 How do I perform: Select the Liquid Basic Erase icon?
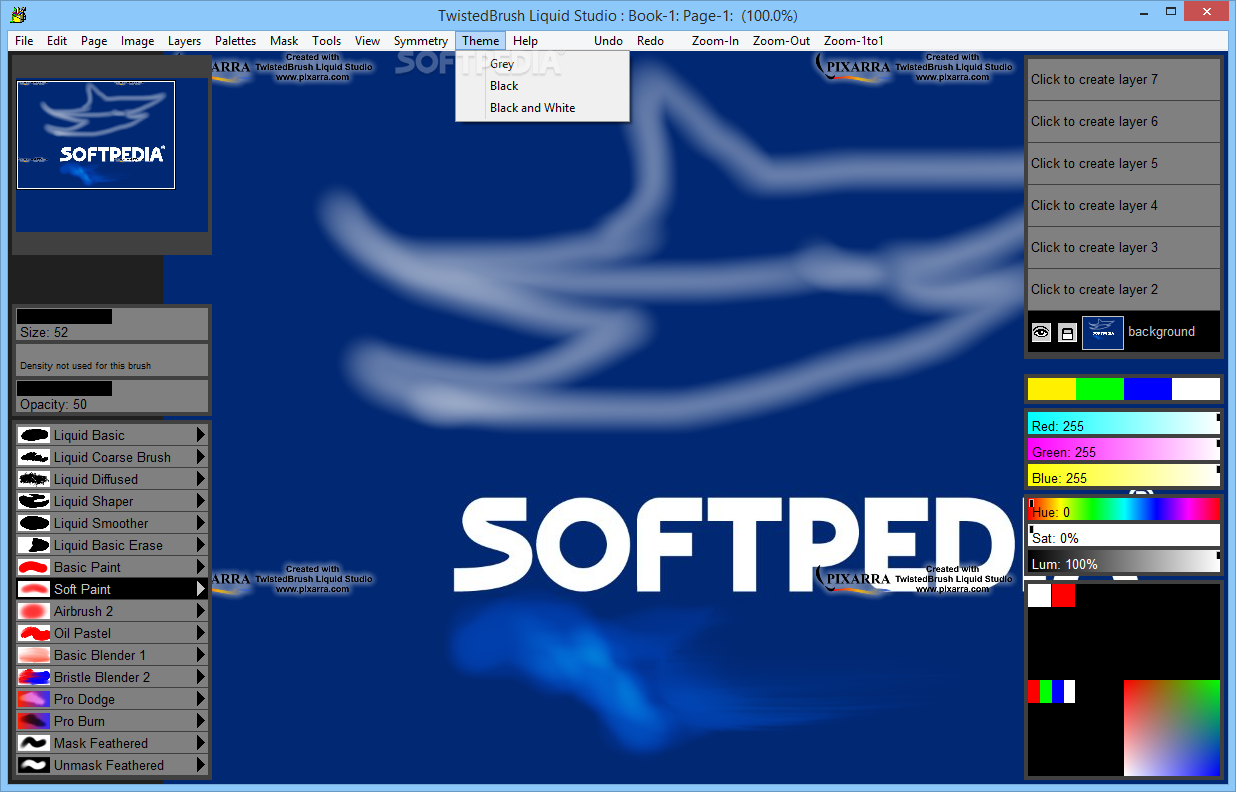(34, 545)
